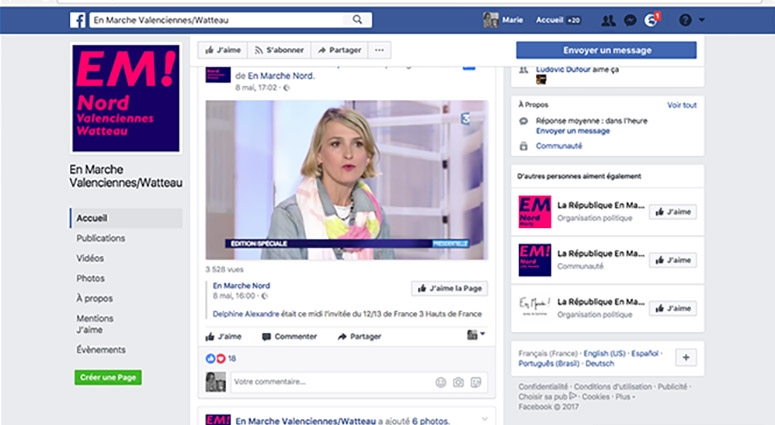
Task: Open the handwritten En Marche page thumbnail
Action: click(535, 307)
